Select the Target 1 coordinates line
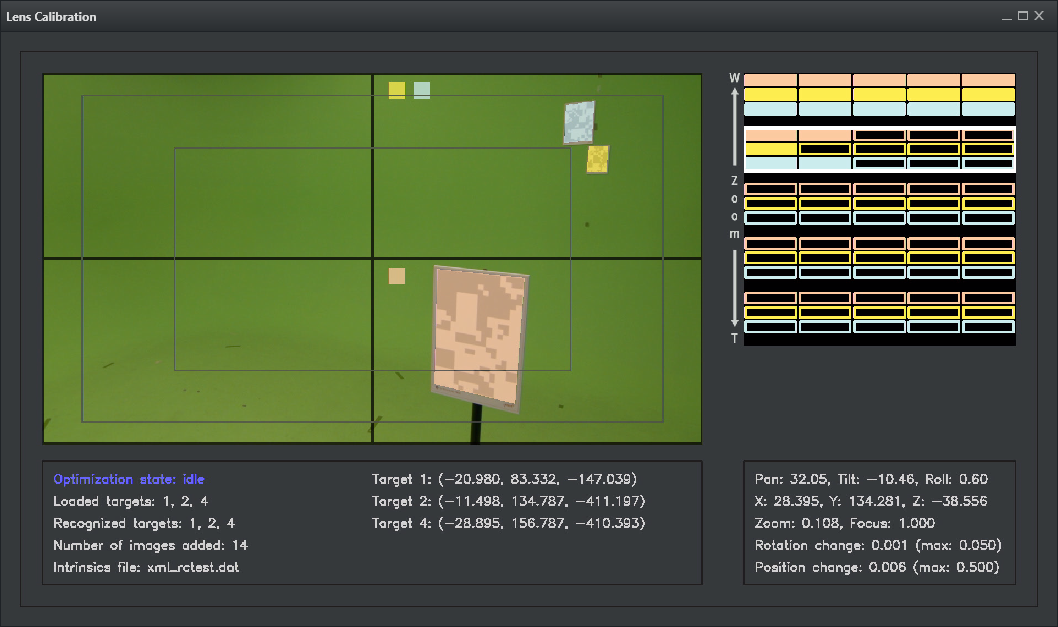Viewport: 1058px width, 627px height. [x=504, y=479]
